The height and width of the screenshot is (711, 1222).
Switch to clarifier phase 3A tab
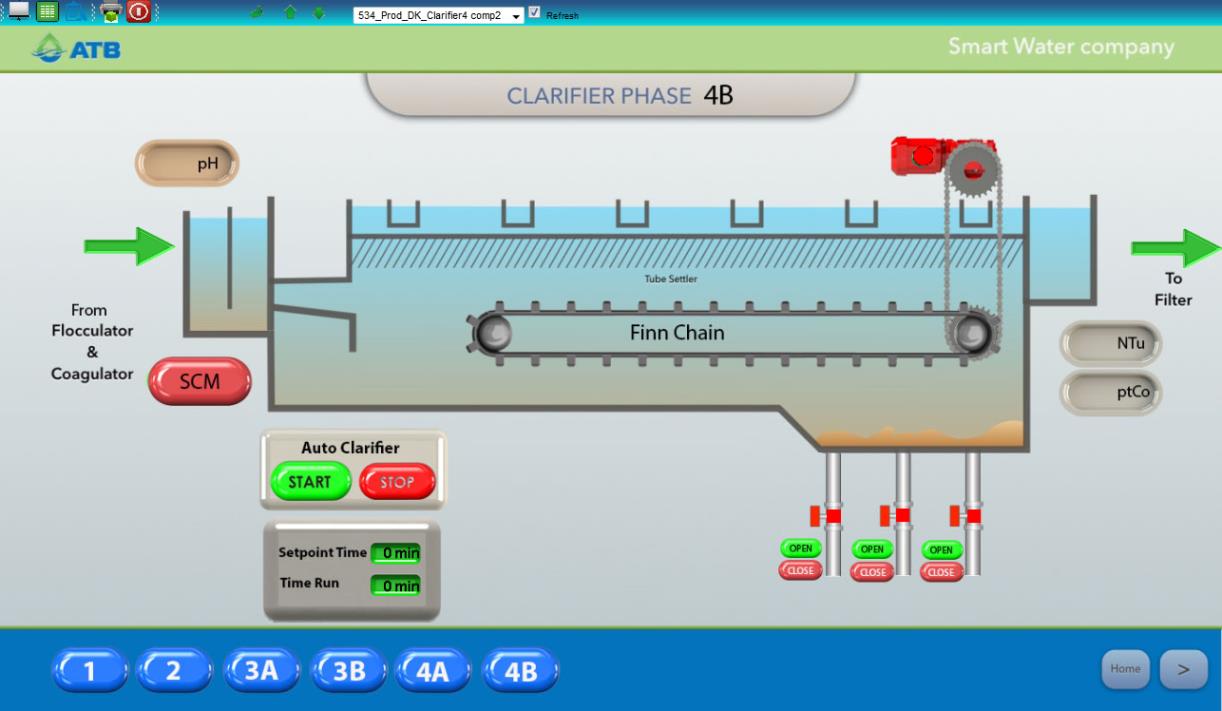tap(261, 670)
